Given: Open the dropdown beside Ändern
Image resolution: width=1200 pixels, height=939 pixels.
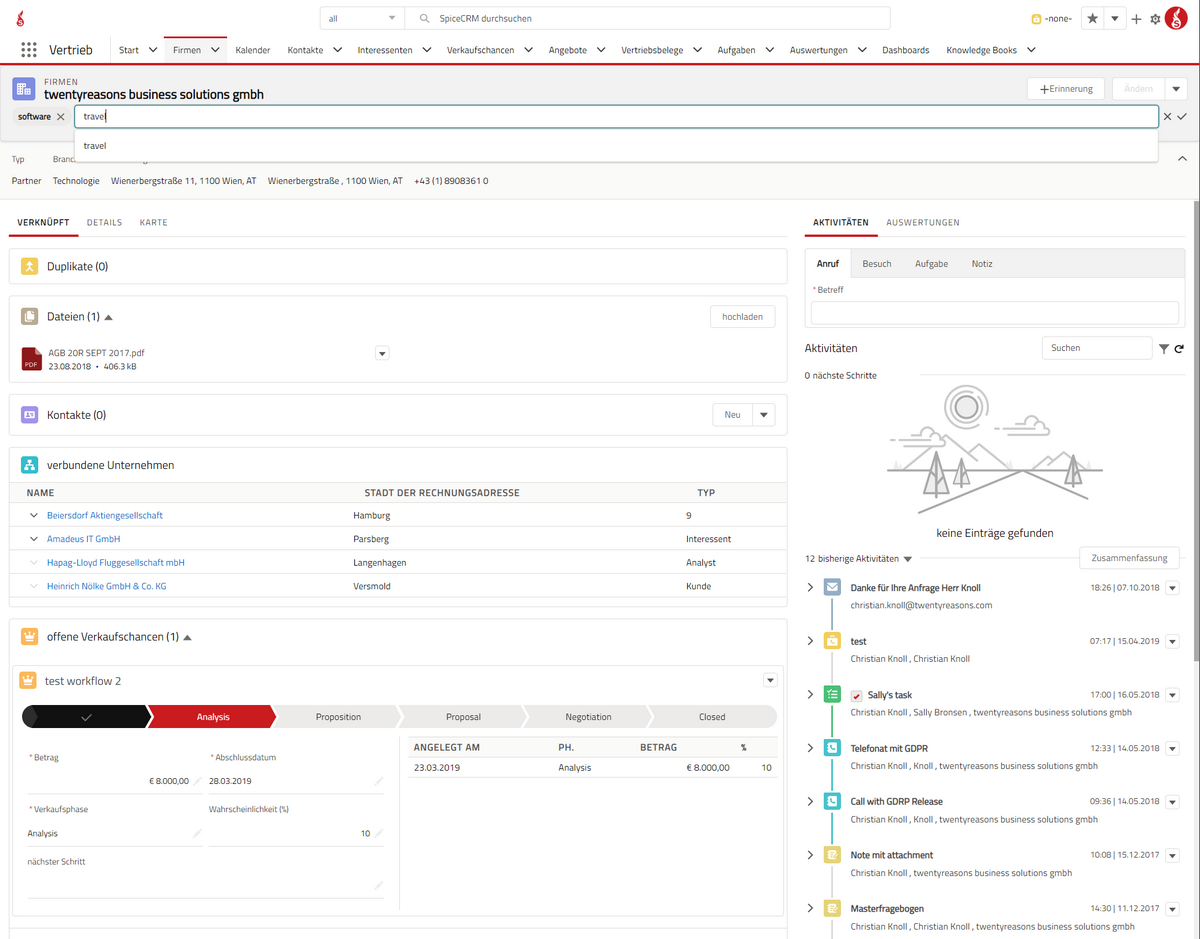Looking at the screenshot, I should coord(1176,89).
